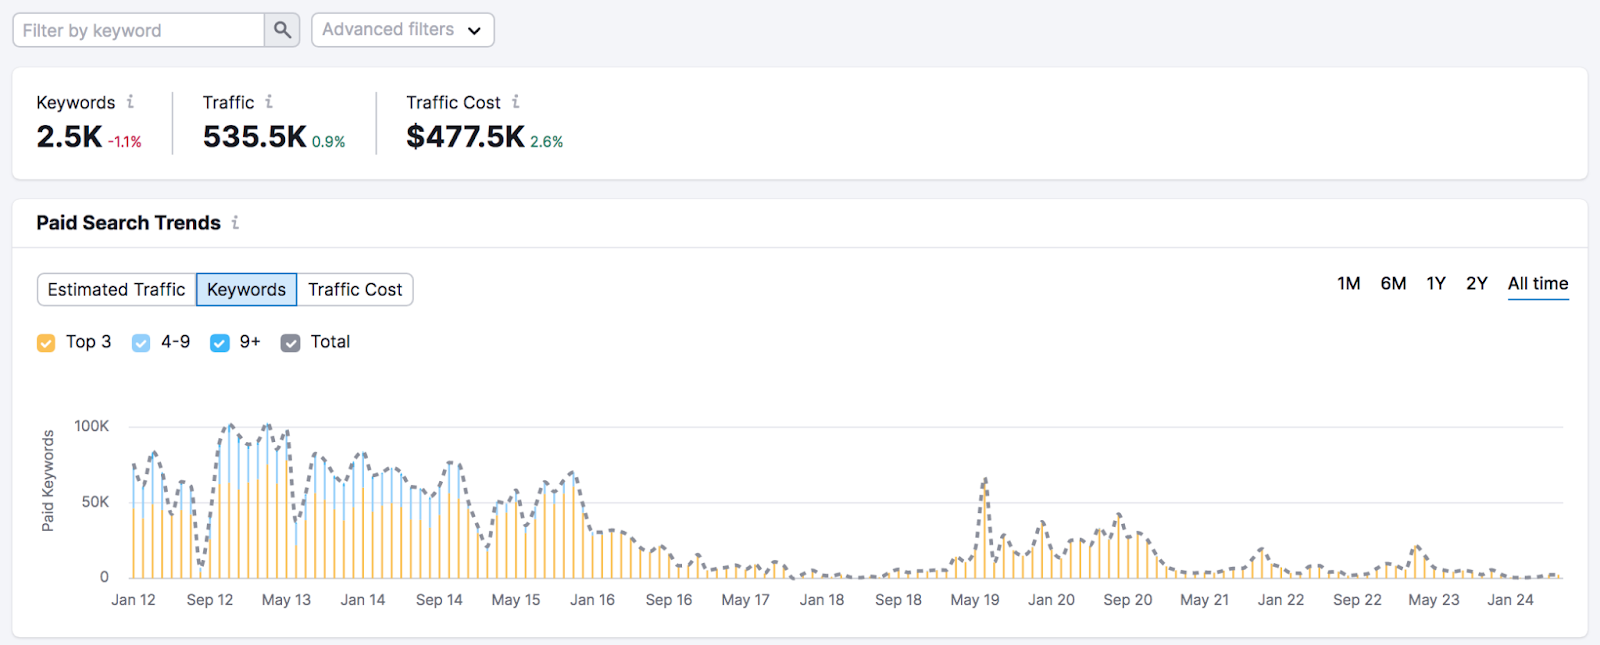Screen dimensions: 1600x645
Task: Click the Traffic Cost info icon
Action: click(515, 101)
